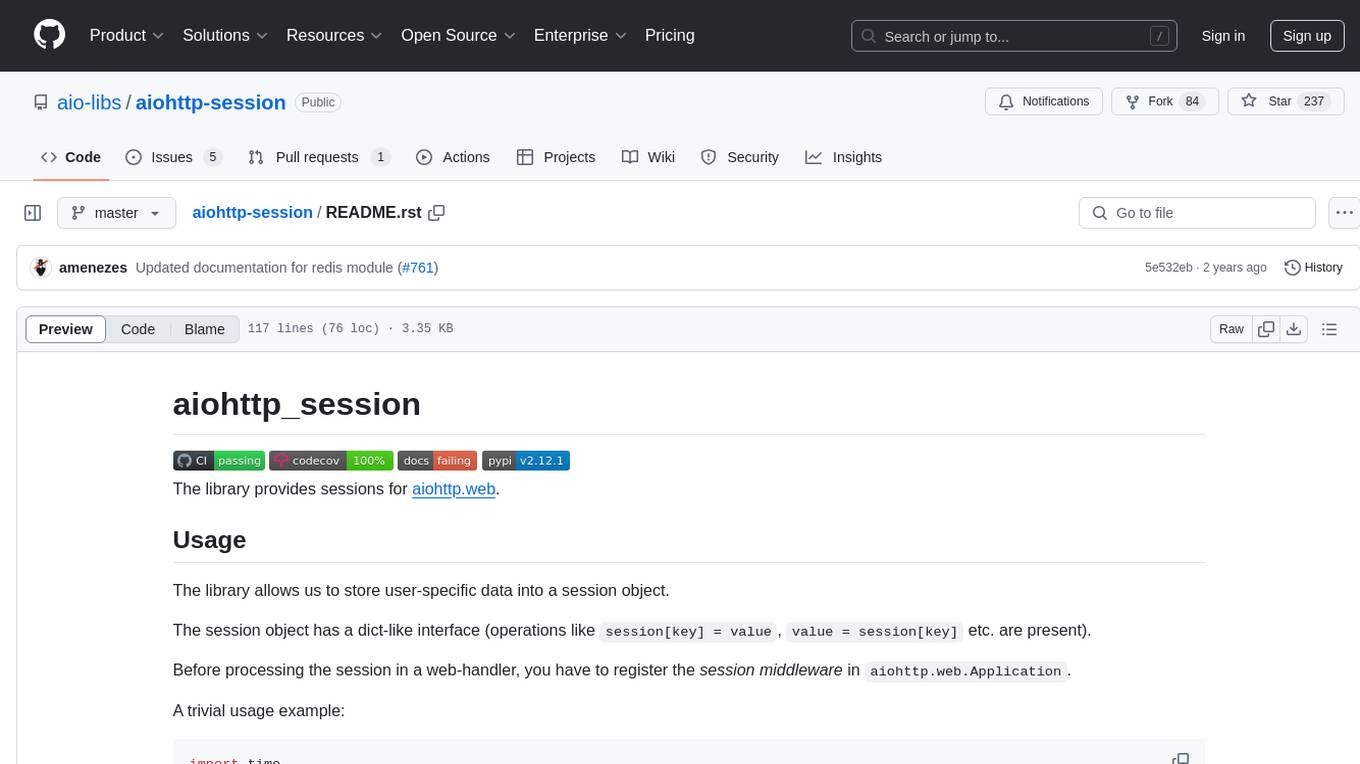Switch to the Security tab
1360x764 pixels.
click(x=740, y=157)
